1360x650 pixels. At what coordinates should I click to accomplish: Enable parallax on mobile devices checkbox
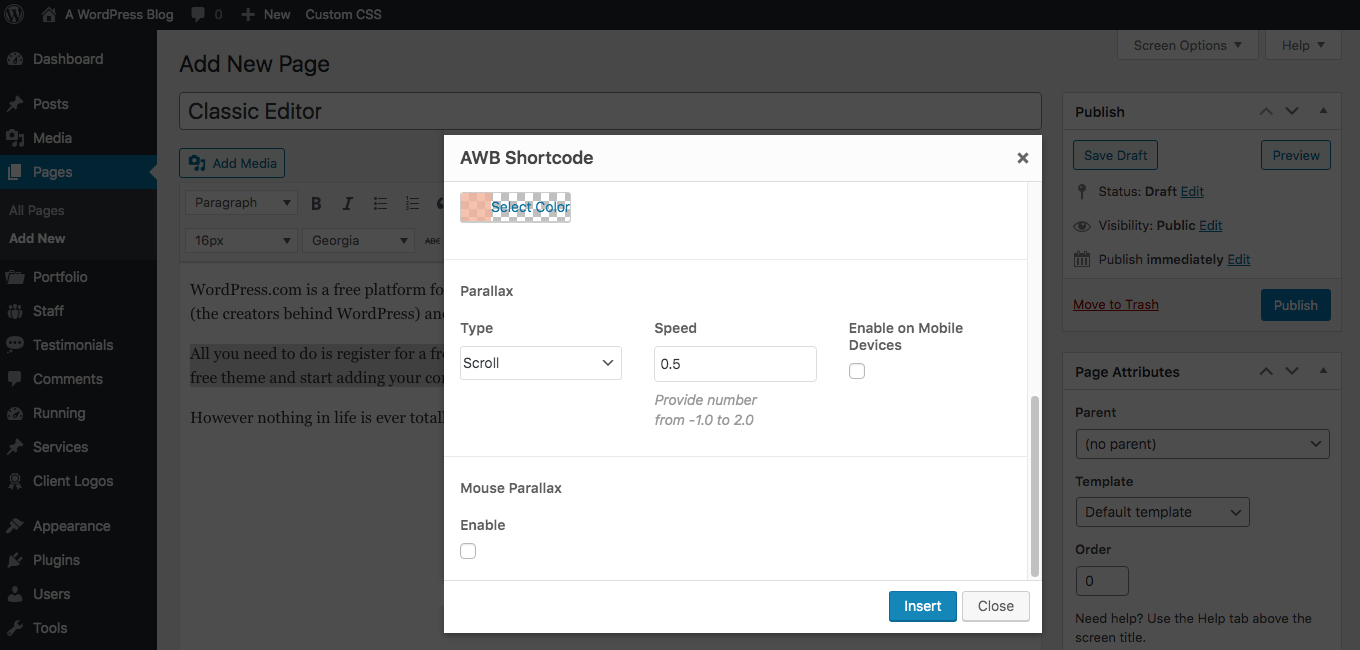click(857, 371)
